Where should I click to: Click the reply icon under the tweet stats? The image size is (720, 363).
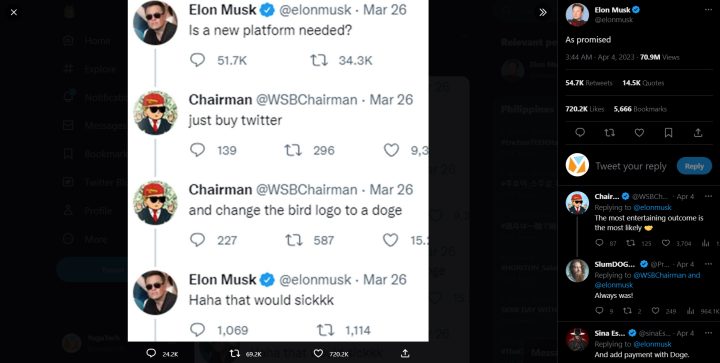point(580,133)
